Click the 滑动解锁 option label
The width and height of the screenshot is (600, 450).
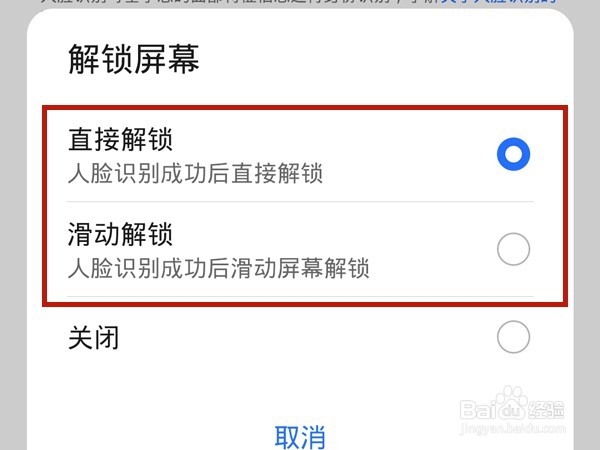[x=120, y=234]
